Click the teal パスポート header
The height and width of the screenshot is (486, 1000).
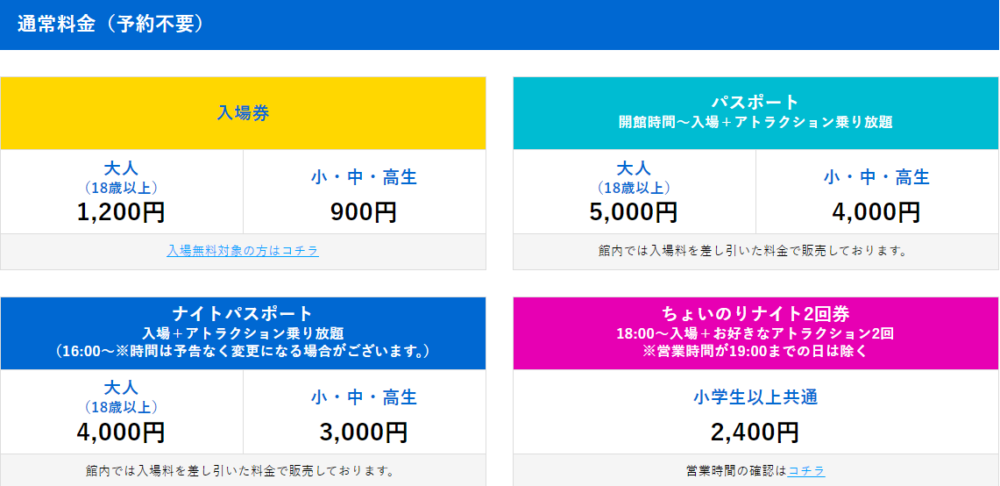[x=756, y=114]
